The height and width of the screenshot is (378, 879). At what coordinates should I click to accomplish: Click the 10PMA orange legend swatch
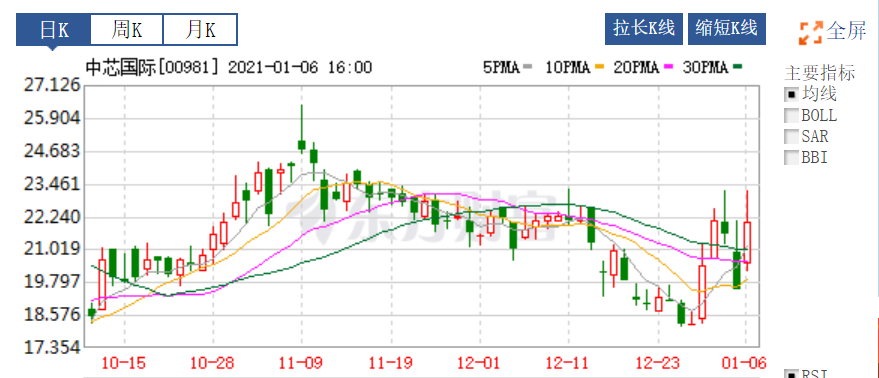[600, 68]
